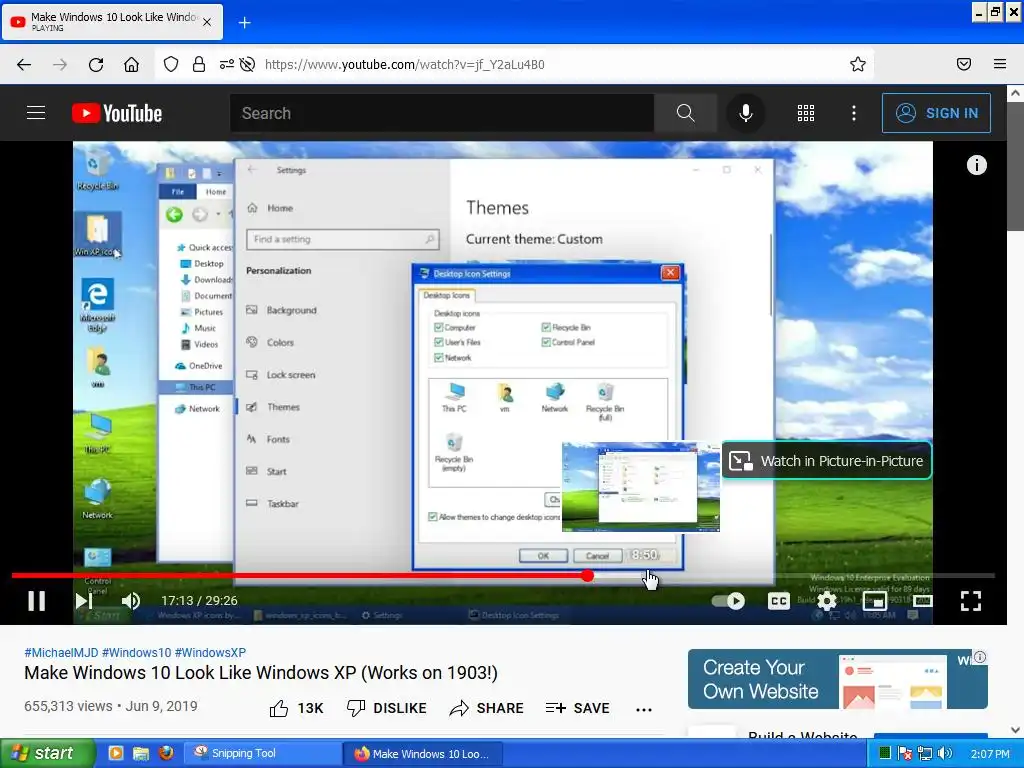1024x768 pixels.
Task: Like the video
Action: [296, 708]
